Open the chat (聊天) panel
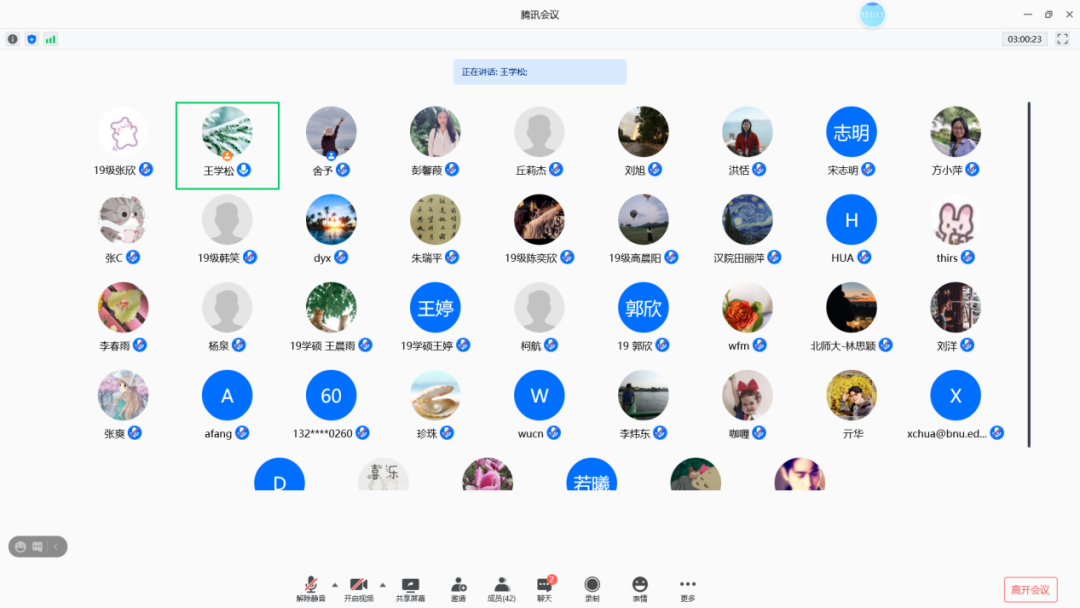This screenshot has height=608, width=1080. [544, 587]
